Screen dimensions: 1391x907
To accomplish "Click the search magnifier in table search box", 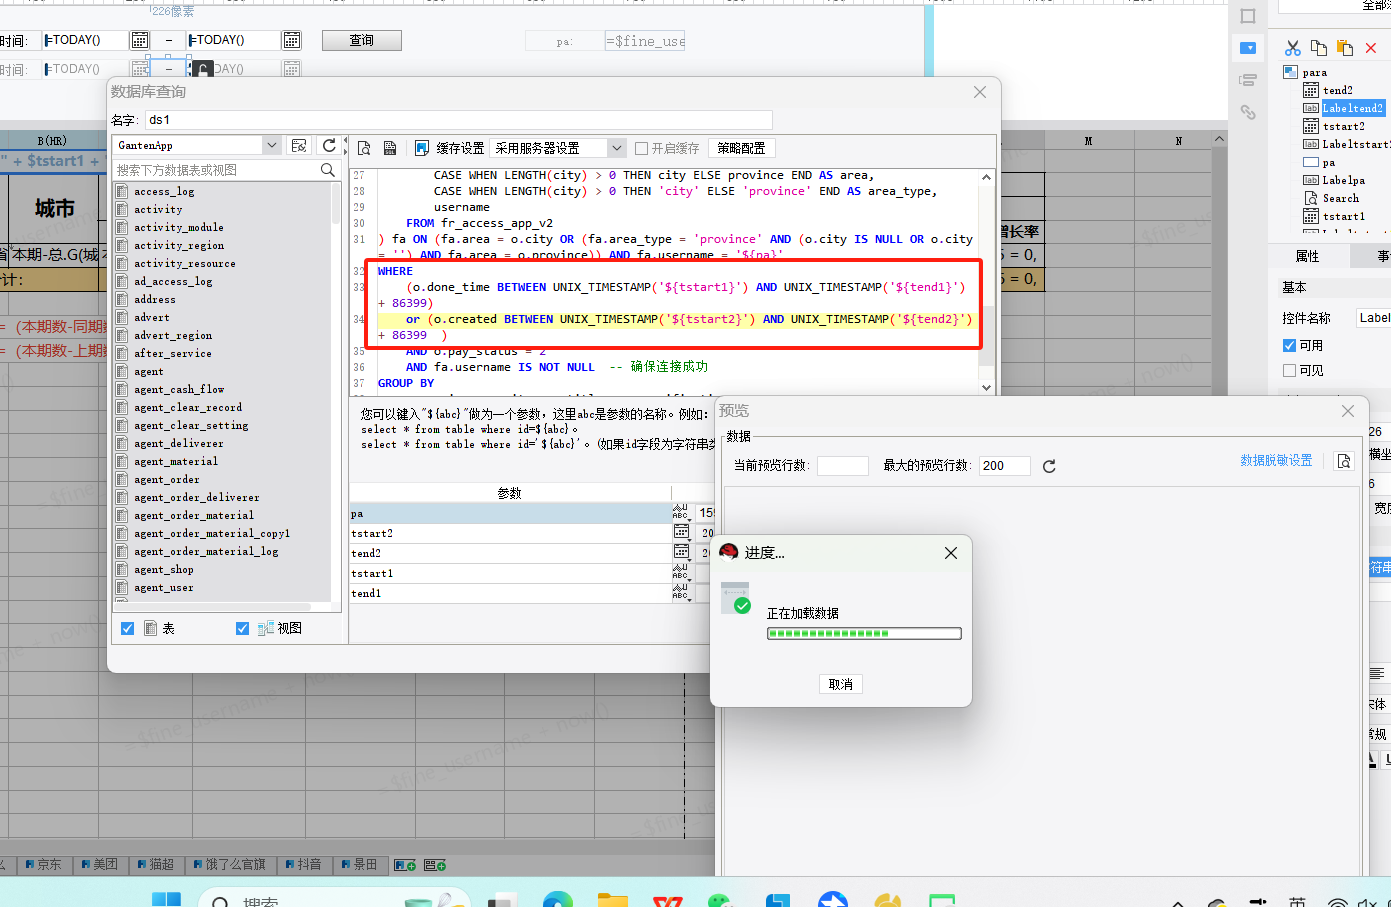I will pyautogui.click(x=327, y=170).
